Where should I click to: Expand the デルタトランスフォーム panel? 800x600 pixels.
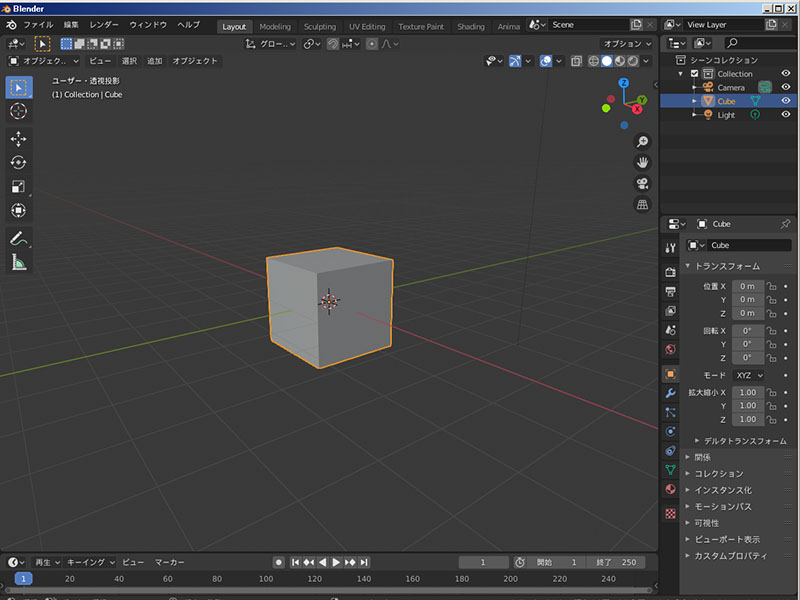click(x=744, y=441)
